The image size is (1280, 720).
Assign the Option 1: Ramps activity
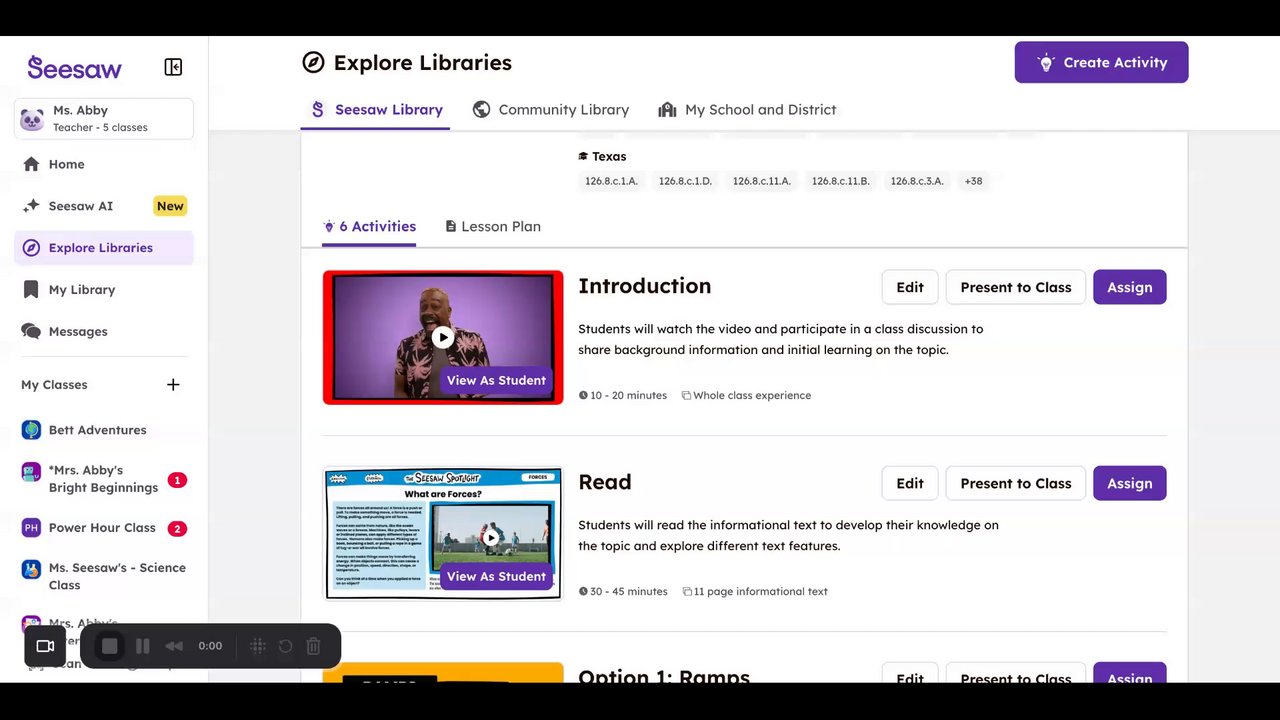pos(1130,674)
